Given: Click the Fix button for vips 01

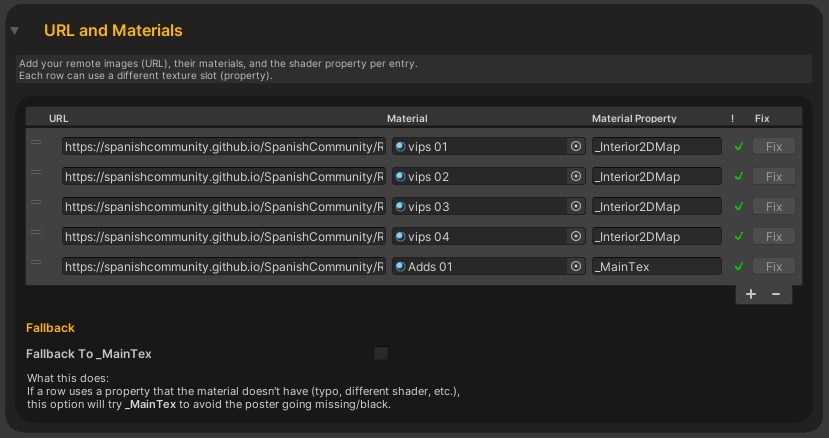Looking at the screenshot, I should tap(773, 146).
